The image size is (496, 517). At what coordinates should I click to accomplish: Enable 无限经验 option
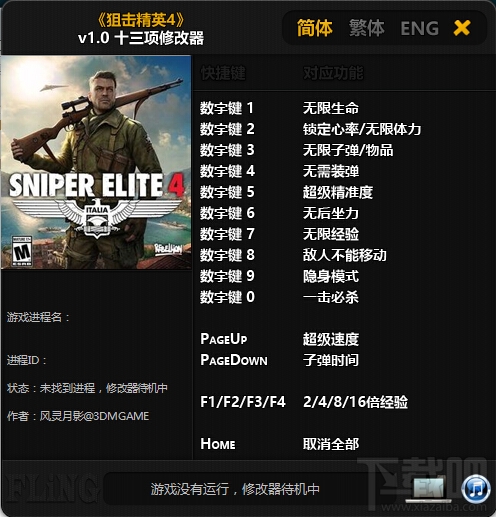(x=331, y=234)
